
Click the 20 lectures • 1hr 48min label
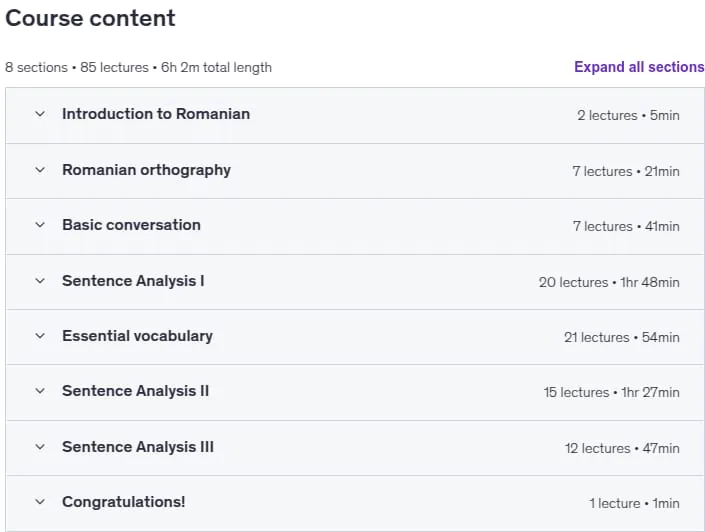(x=609, y=282)
